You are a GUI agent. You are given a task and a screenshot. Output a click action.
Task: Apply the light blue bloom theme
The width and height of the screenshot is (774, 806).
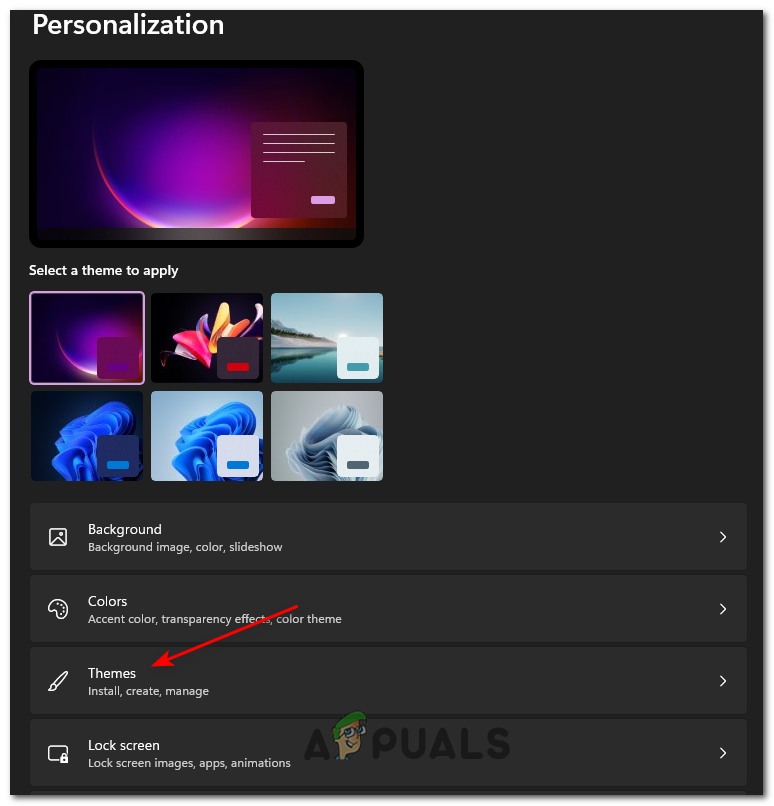click(x=207, y=436)
